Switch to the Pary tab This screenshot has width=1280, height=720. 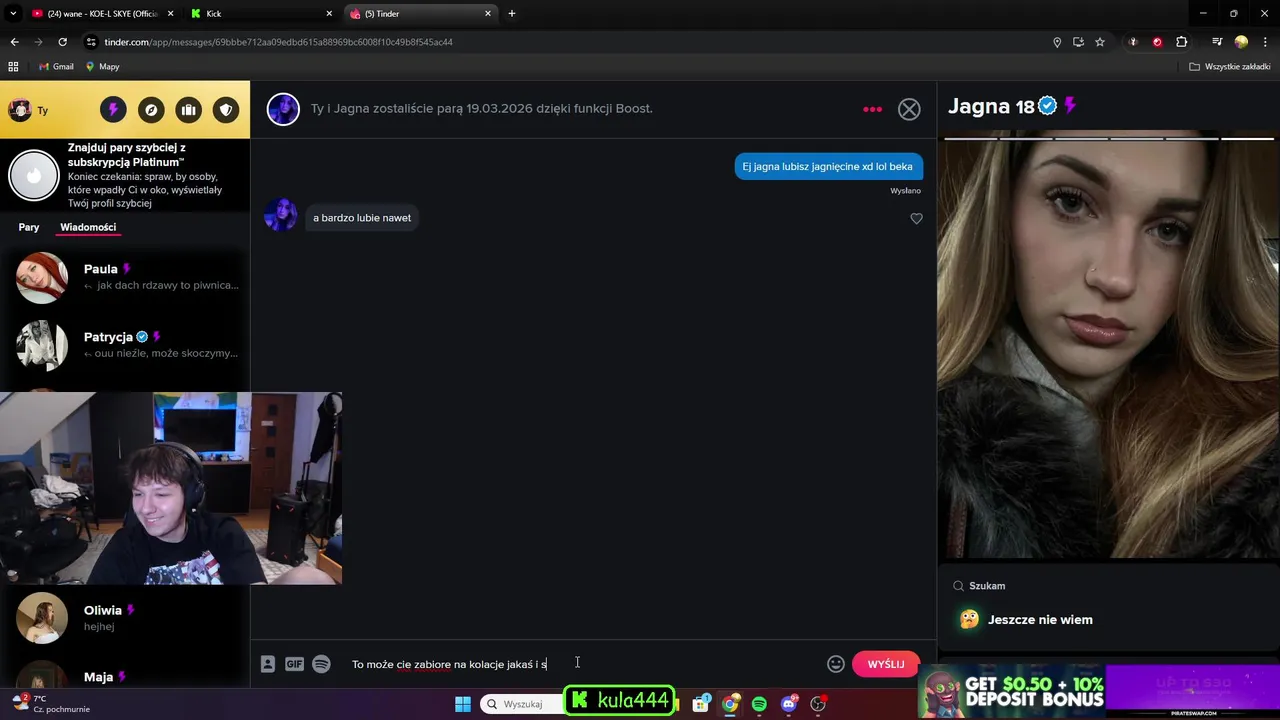[29, 227]
